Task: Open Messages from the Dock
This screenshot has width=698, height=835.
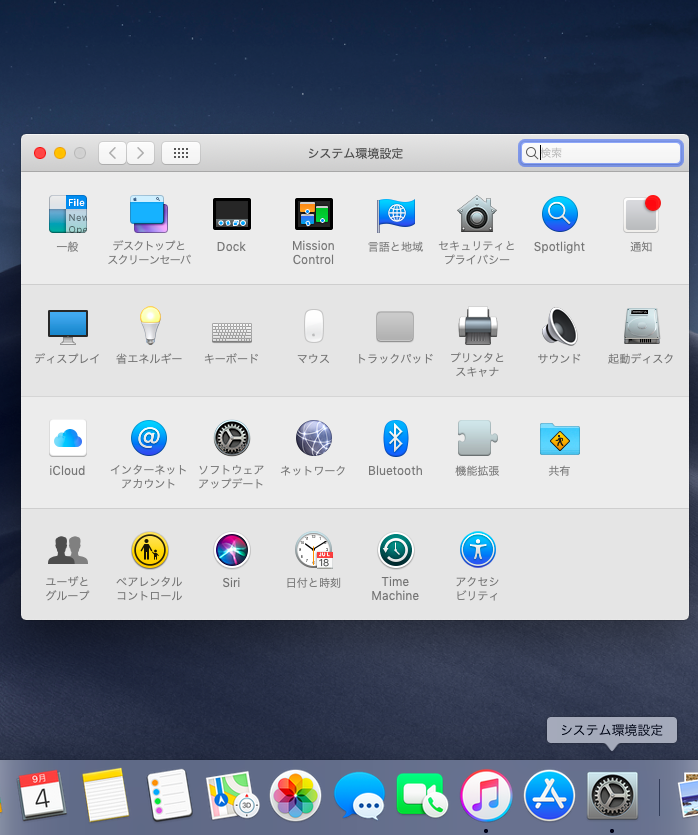Action: [359, 796]
